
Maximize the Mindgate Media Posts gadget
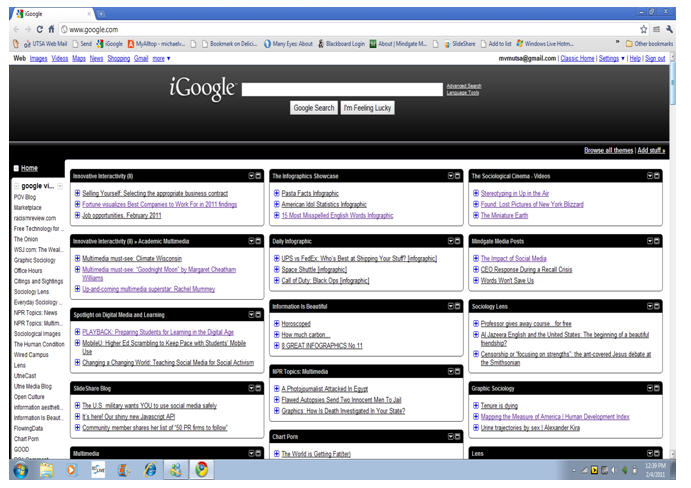(657, 241)
